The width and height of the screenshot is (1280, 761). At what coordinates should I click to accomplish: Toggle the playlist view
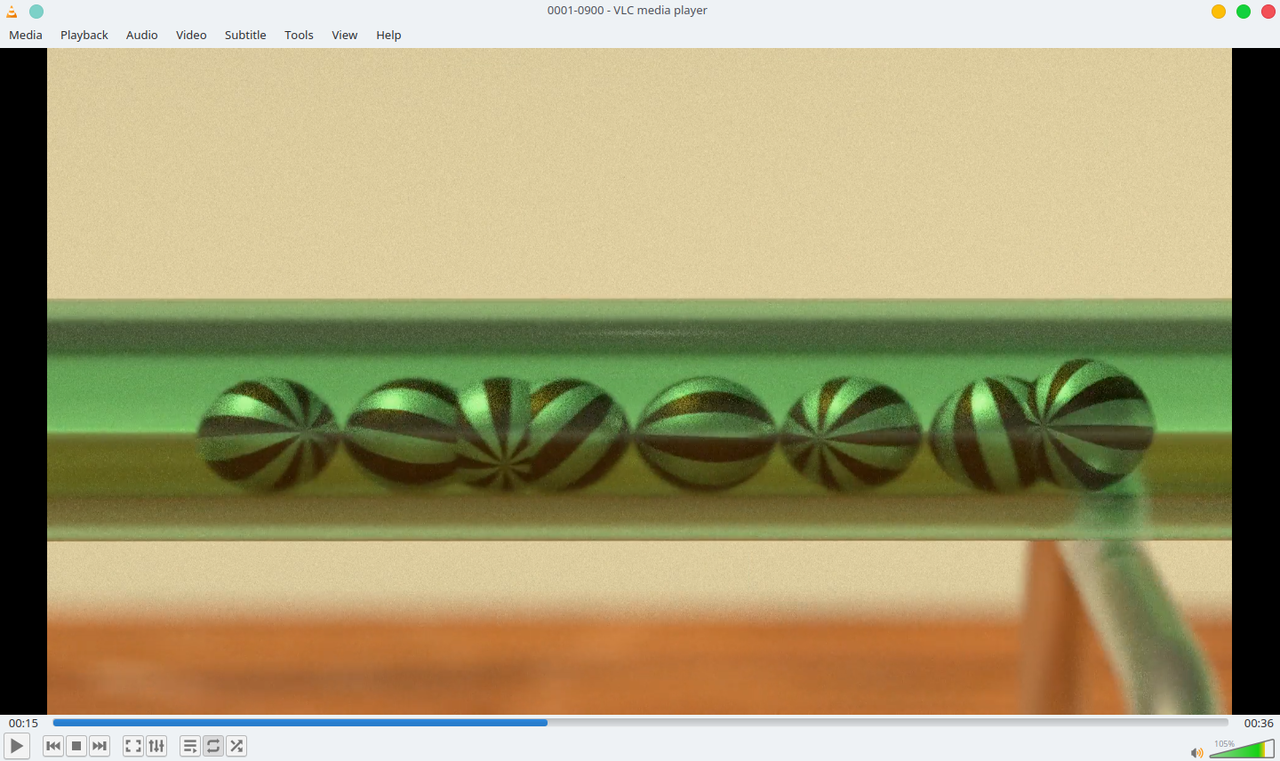pyautogui.click(x=190, y=746)
